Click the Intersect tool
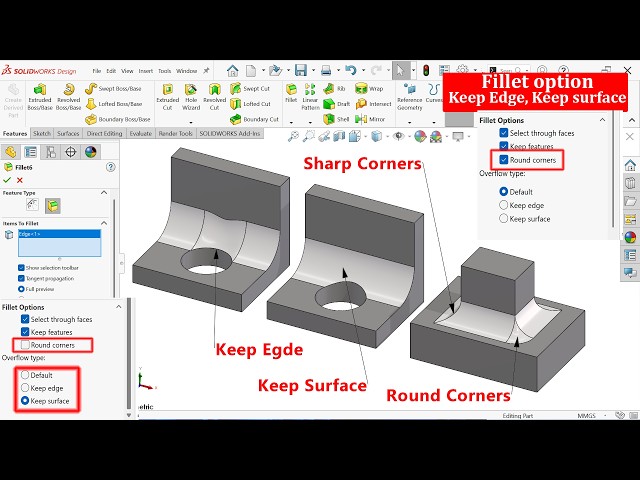 click(371, 104)
